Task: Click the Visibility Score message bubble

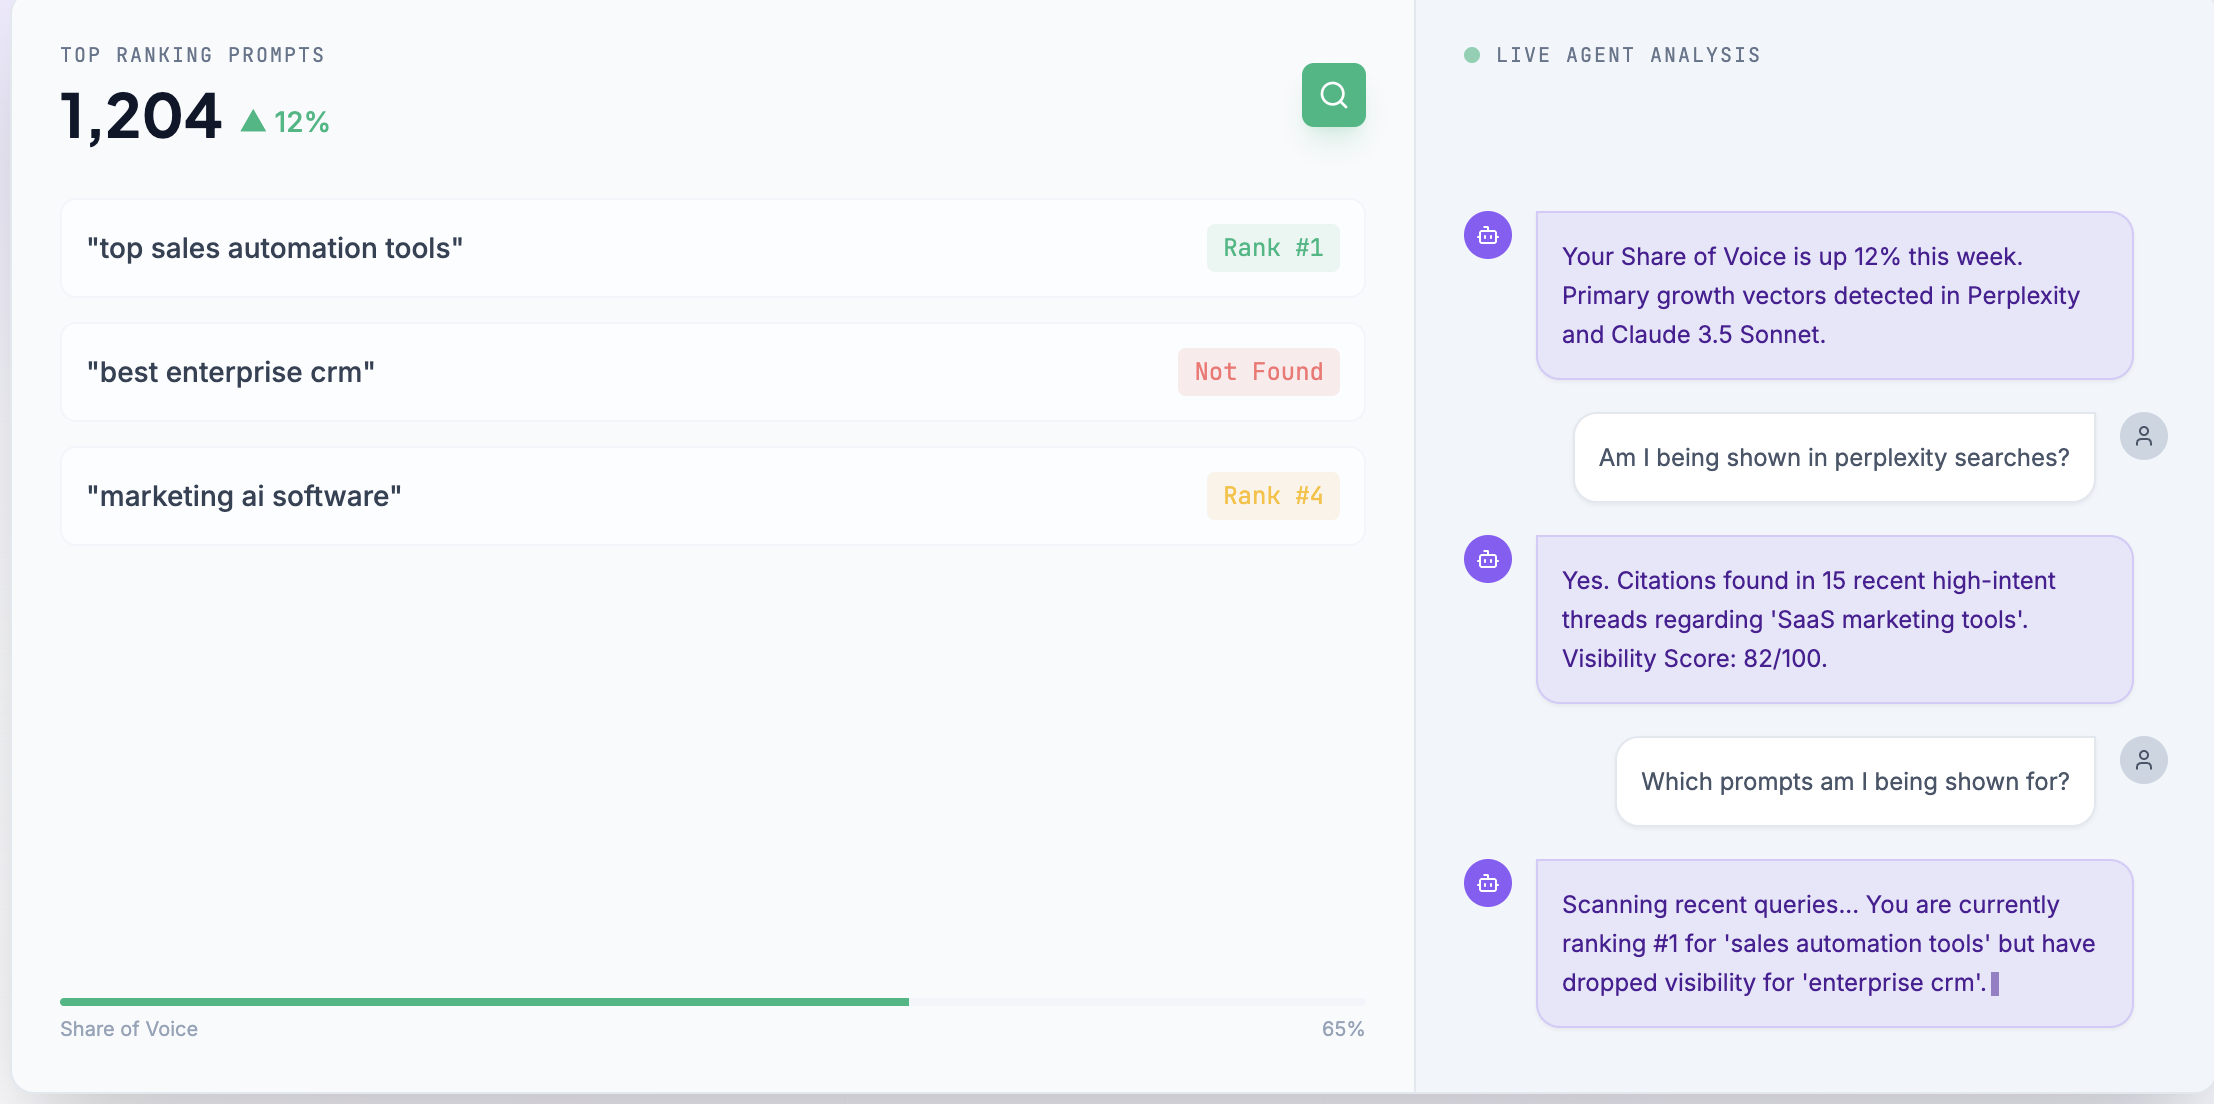Action: point(1833,619)
